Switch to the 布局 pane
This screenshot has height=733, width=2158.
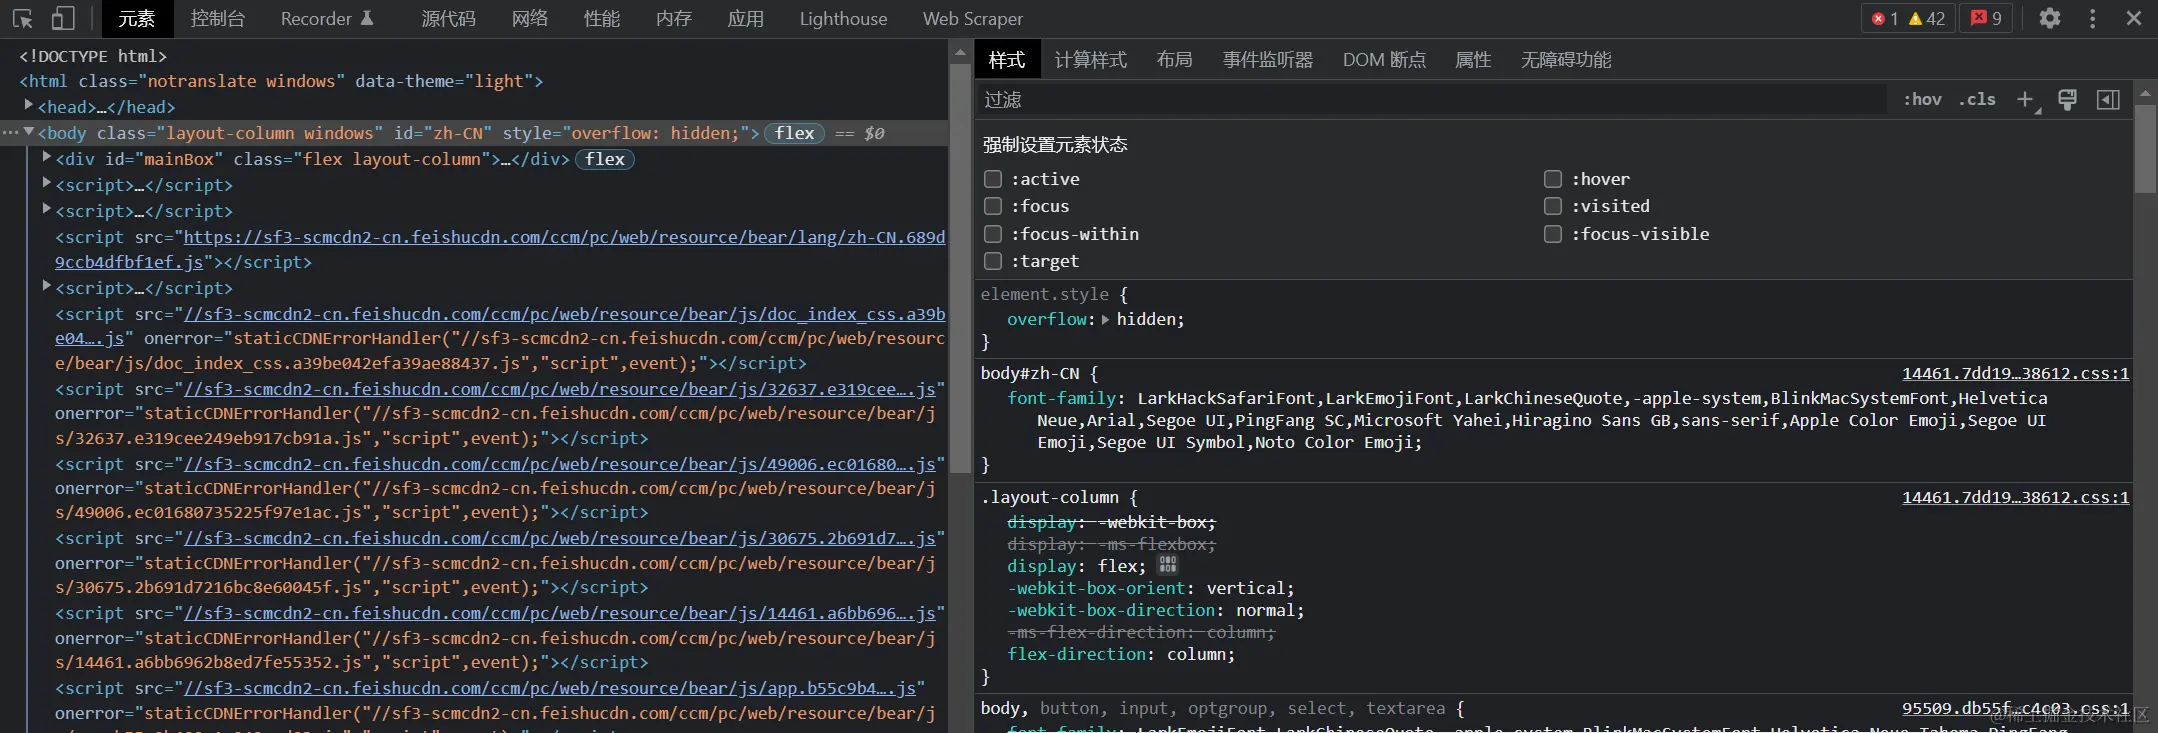point(1174,60)
